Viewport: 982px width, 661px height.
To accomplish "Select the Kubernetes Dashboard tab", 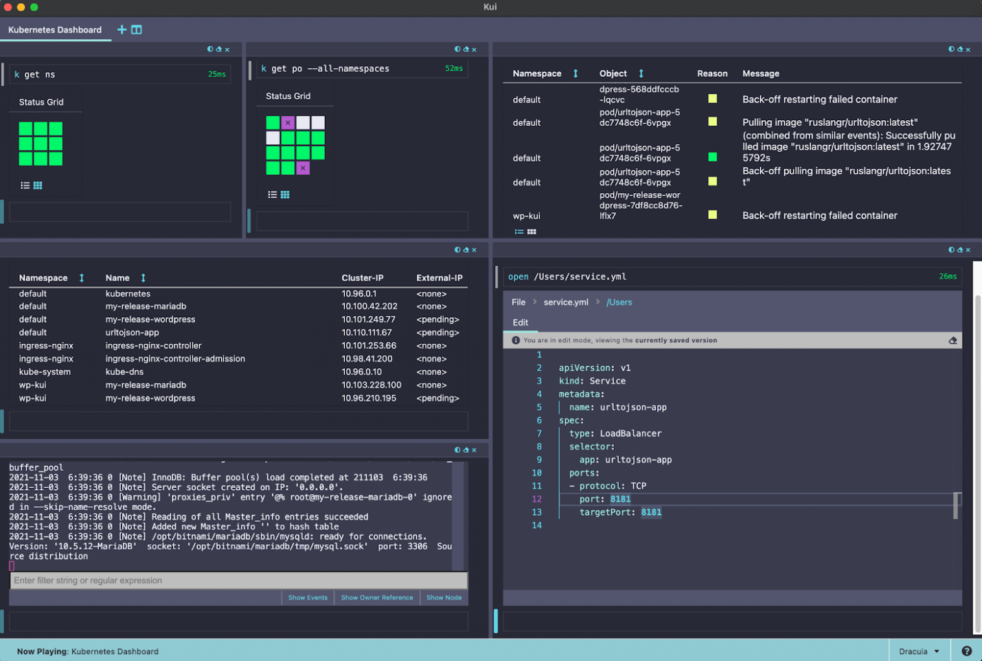I will [x=55, y=30].
